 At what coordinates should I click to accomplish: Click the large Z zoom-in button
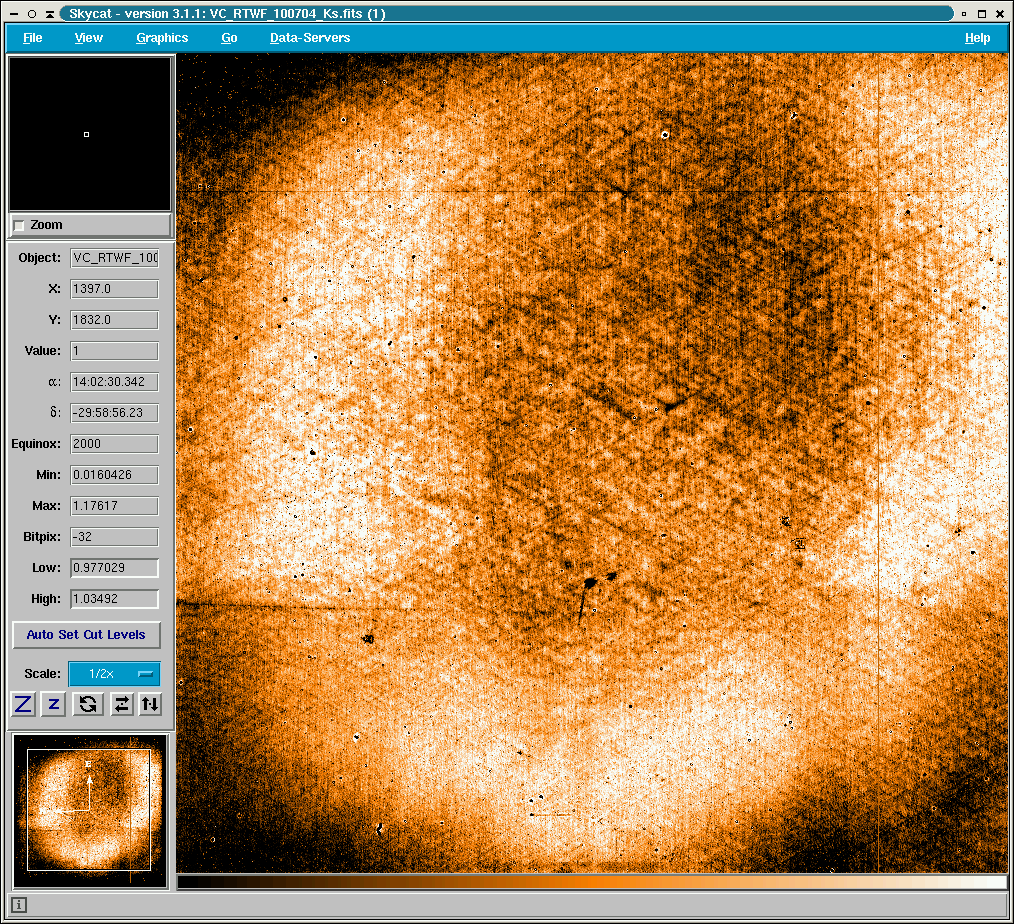click(x=23, y=704)
